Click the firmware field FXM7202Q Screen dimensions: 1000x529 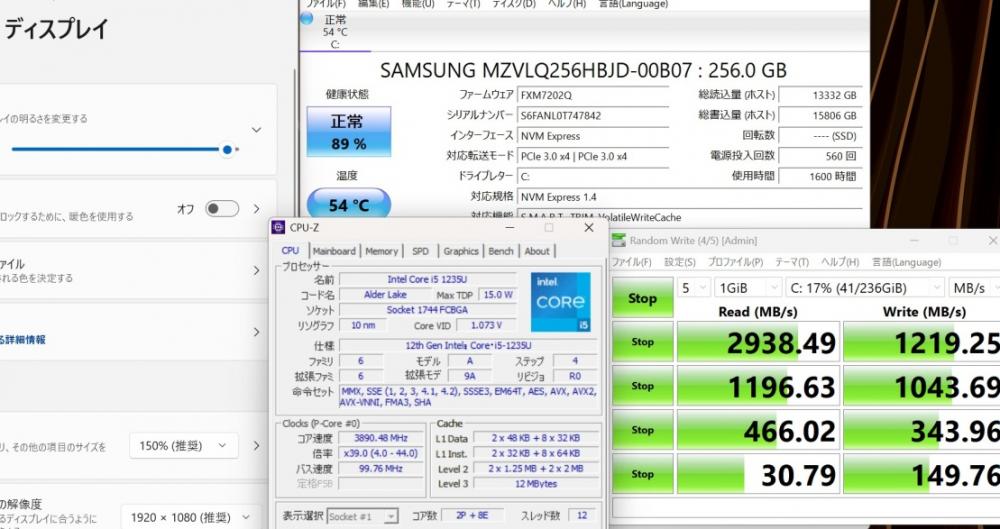[592, 96]
